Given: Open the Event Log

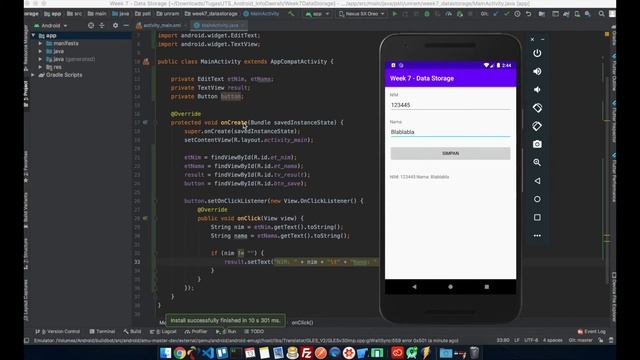Looking at the screenshot, I should [x=592, y=331].
